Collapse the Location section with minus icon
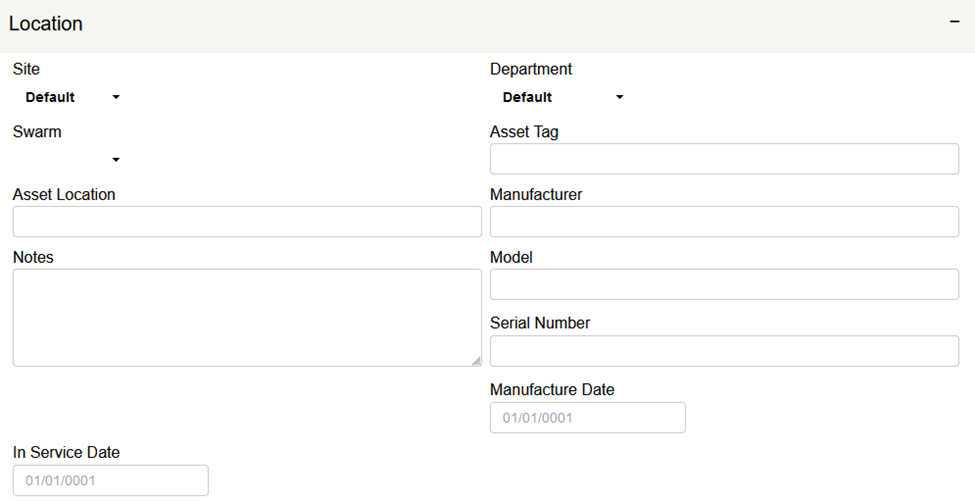 [x=954, y=23]
